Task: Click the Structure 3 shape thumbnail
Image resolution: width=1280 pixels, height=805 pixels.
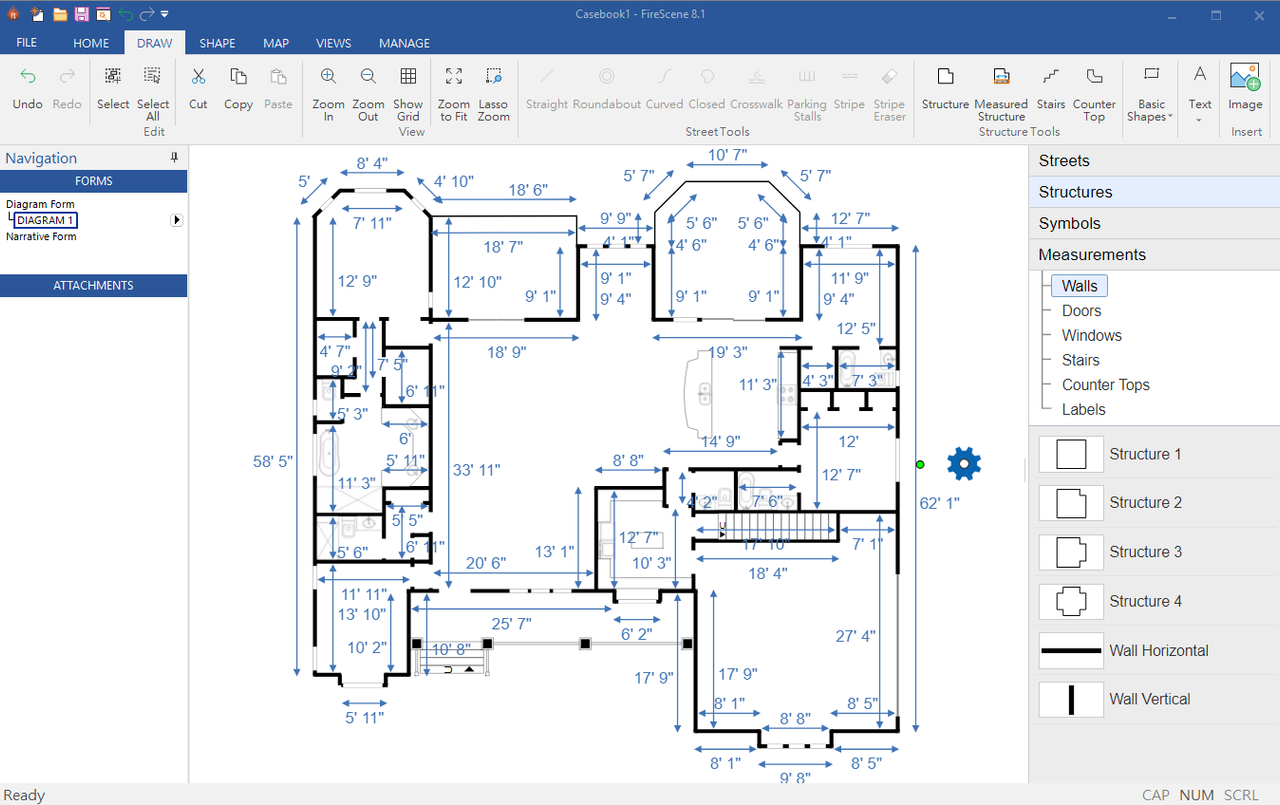Action: pyautogui.click(x=1071, y=552)
